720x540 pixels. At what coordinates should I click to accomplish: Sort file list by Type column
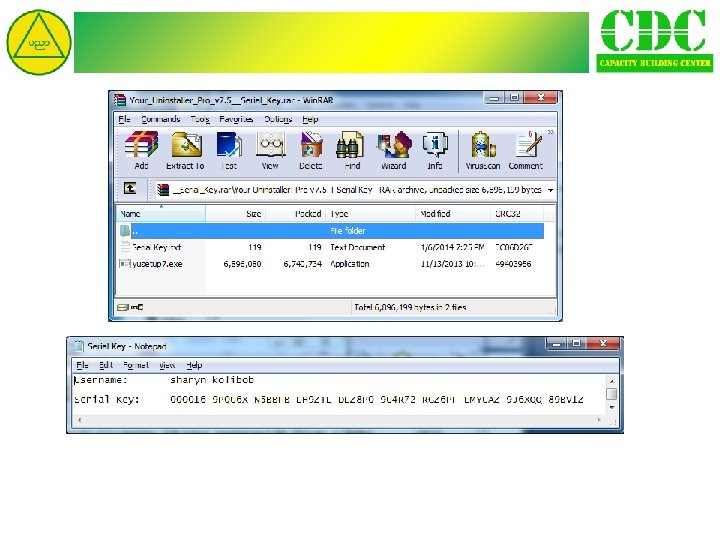(371, 214)
